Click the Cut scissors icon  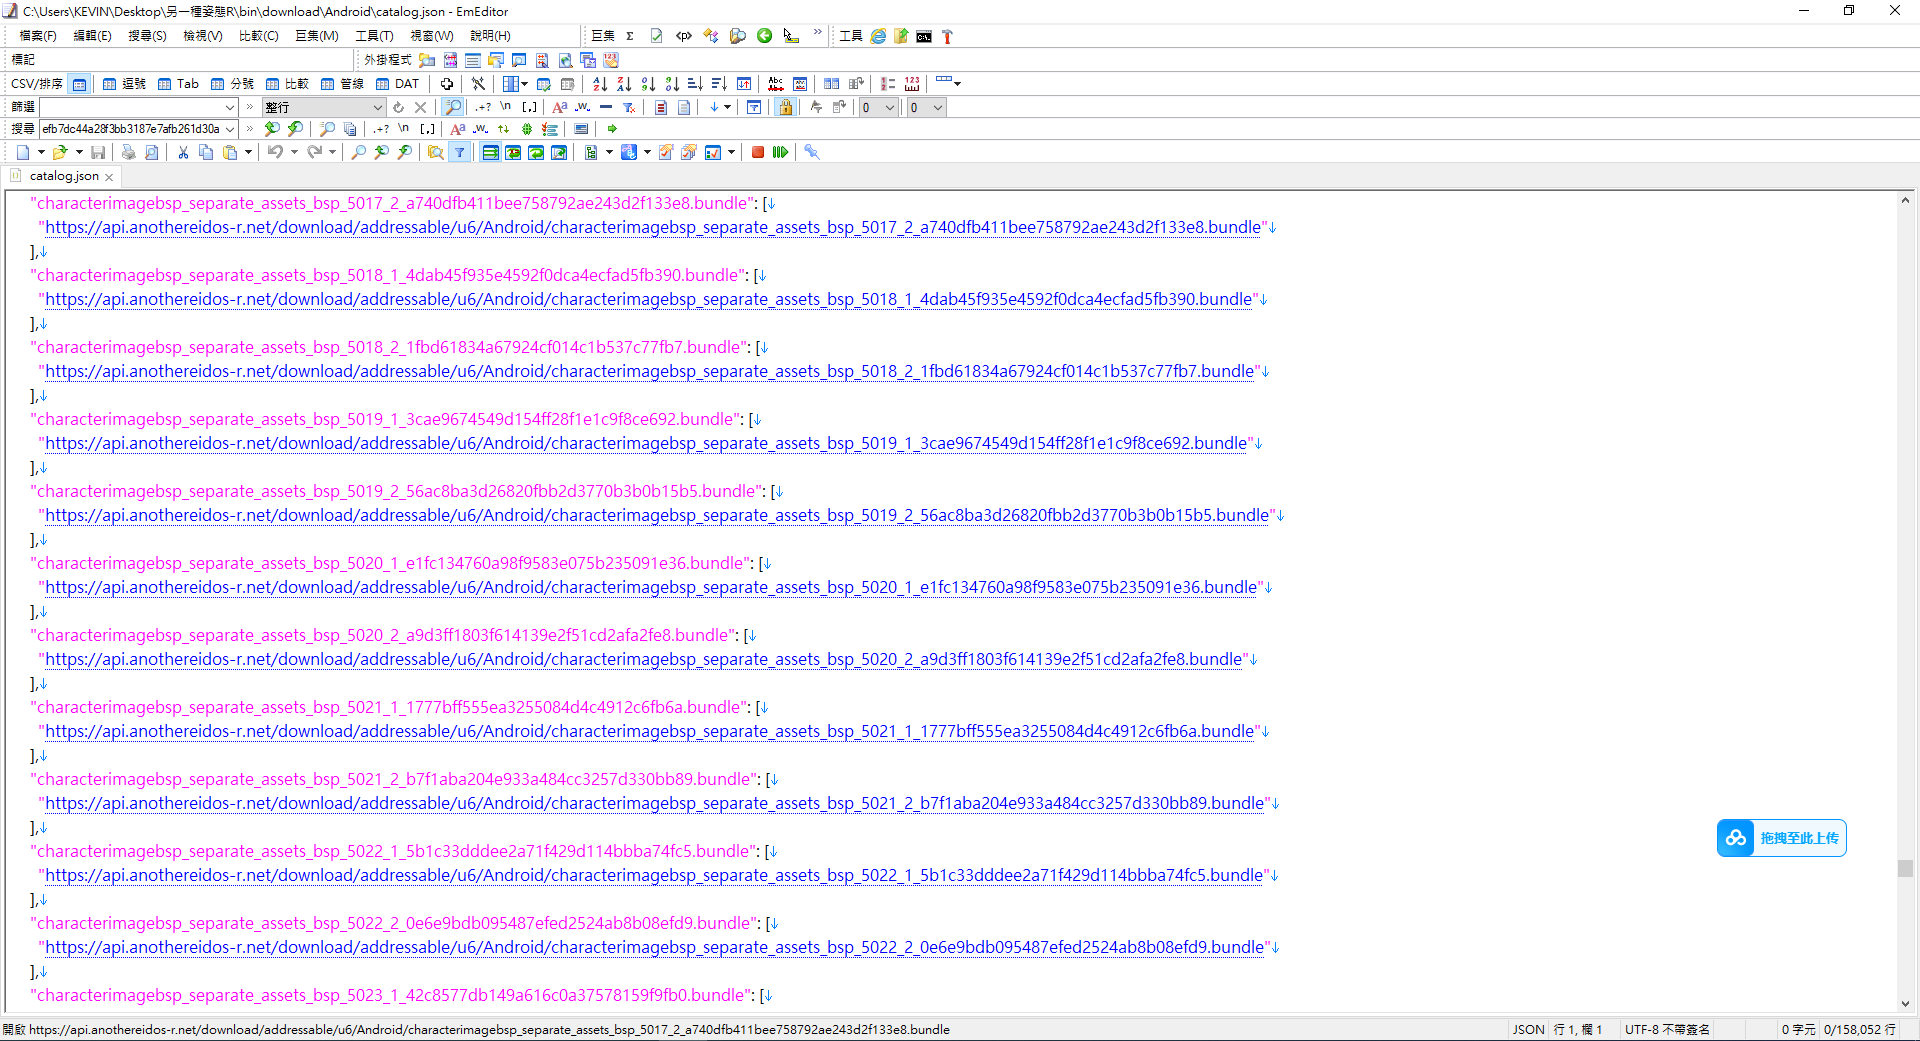(x=183, y=152)
